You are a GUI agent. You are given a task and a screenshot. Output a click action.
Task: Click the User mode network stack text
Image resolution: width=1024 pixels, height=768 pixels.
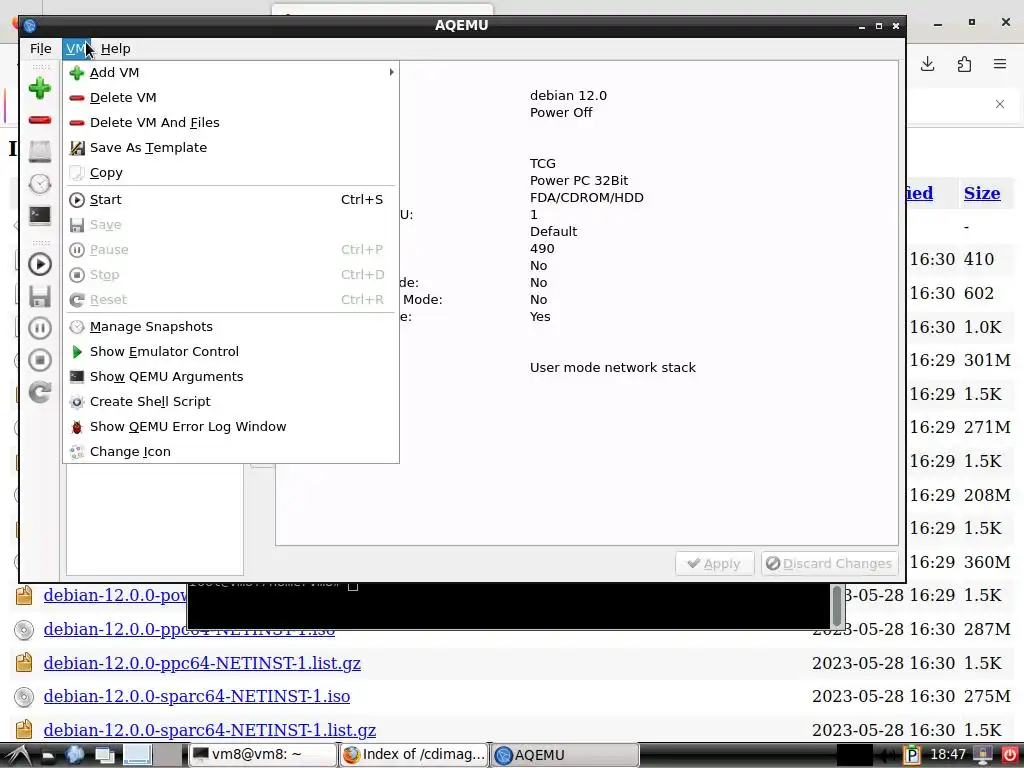[x=613, y=368]
